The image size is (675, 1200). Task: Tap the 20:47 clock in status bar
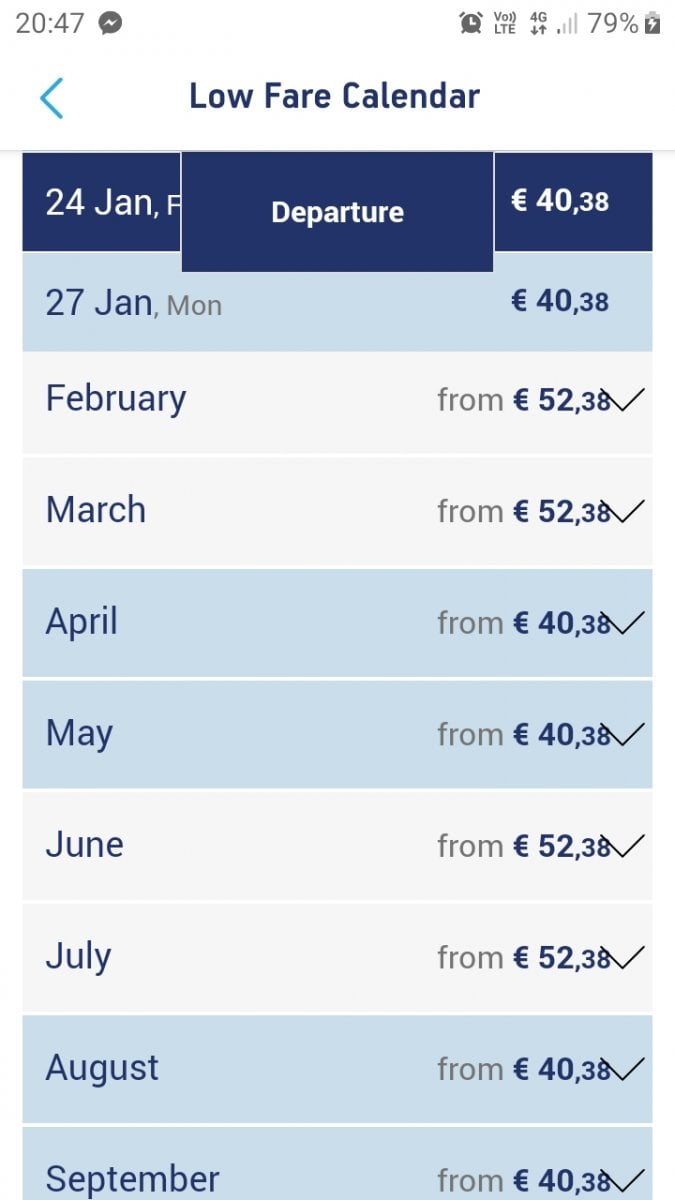point(50,23)
